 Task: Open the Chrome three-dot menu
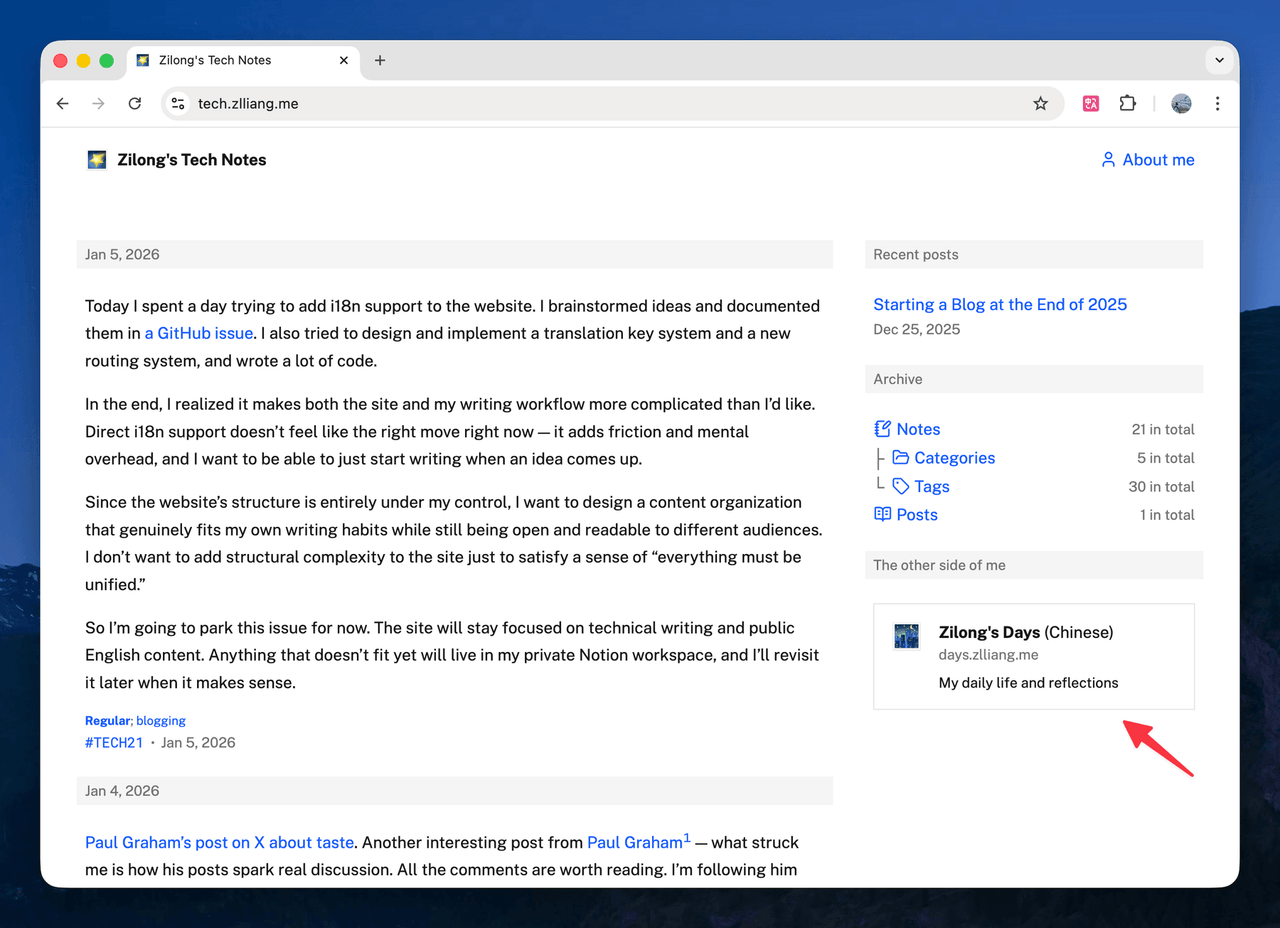pyautogui.click(x=1217, y=104)
